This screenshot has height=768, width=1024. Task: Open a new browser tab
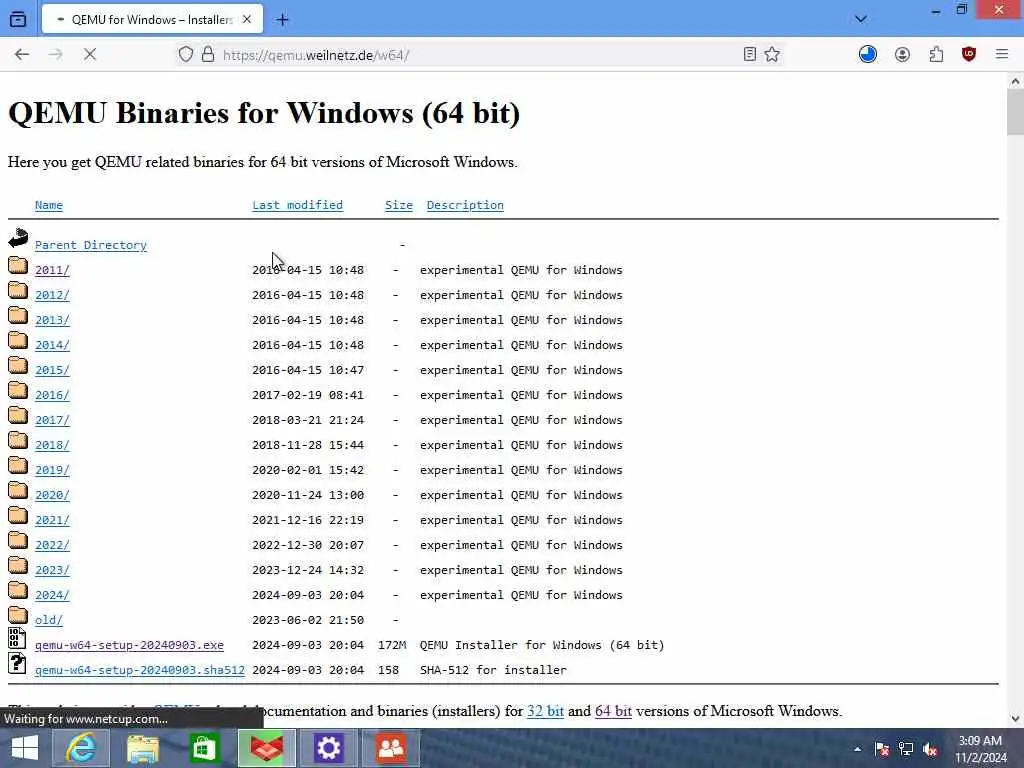click(x=282, y=20)
